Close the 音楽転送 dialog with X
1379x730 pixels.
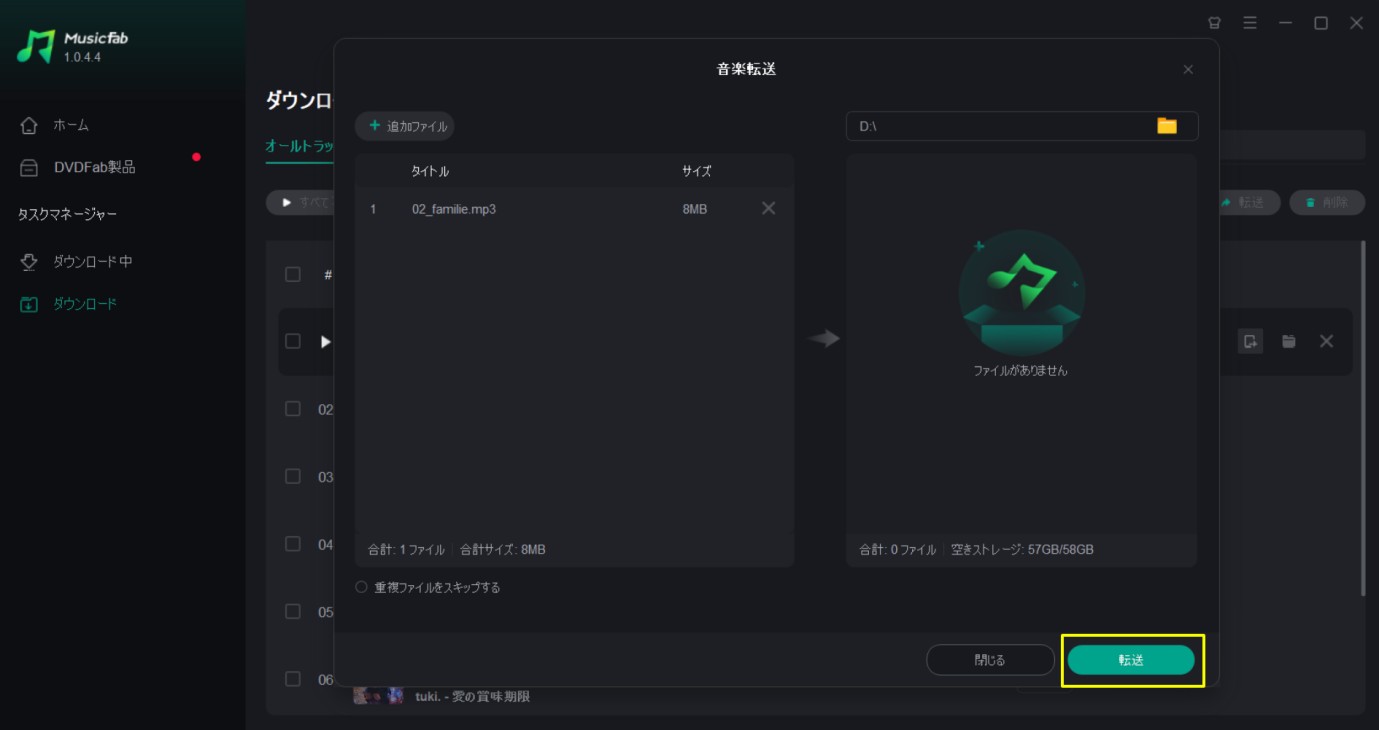coord(1188,69)
